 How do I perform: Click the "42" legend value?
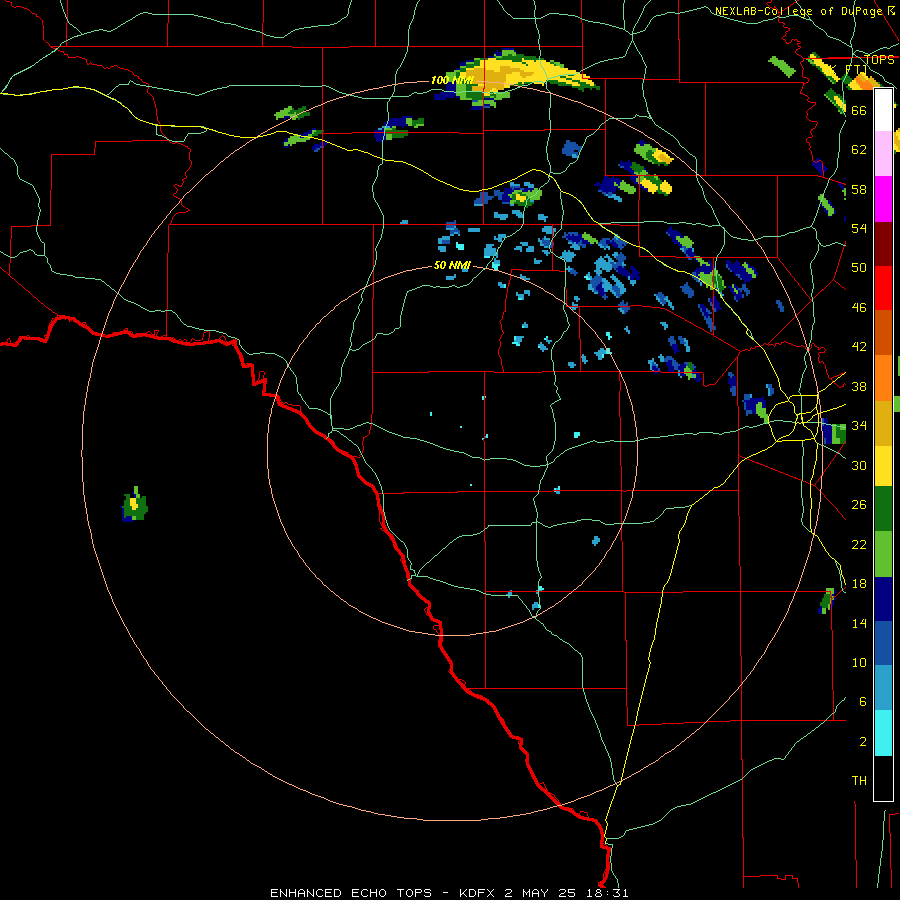[859, 347]
